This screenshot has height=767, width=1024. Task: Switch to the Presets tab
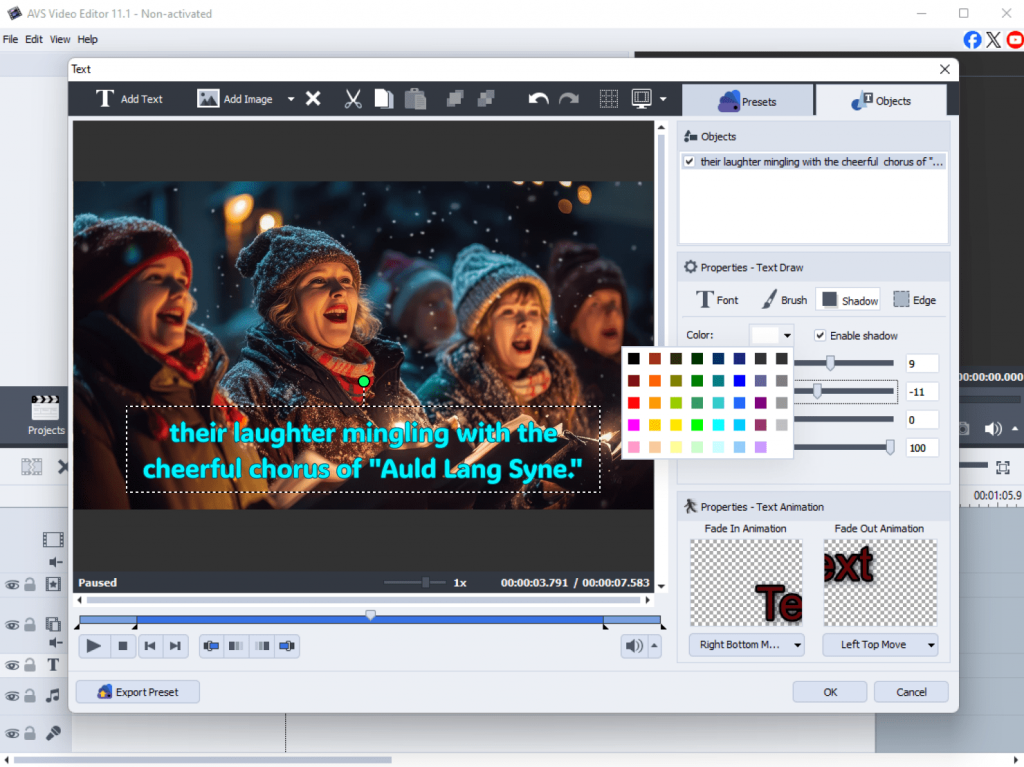(748, 101)
